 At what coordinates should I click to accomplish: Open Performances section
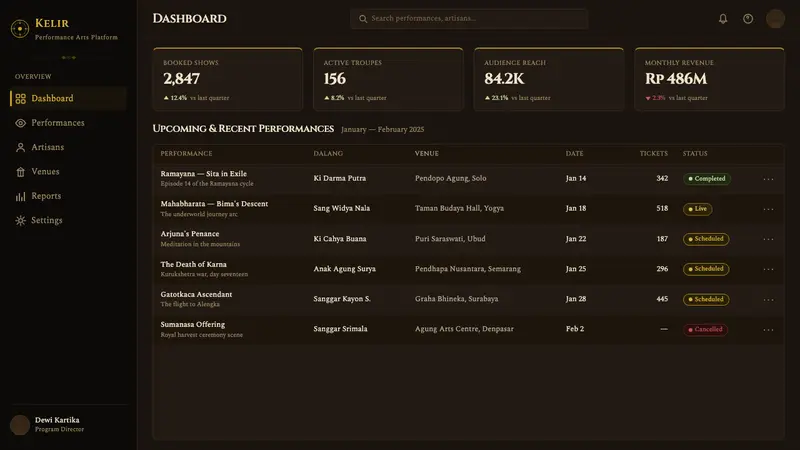68,123
